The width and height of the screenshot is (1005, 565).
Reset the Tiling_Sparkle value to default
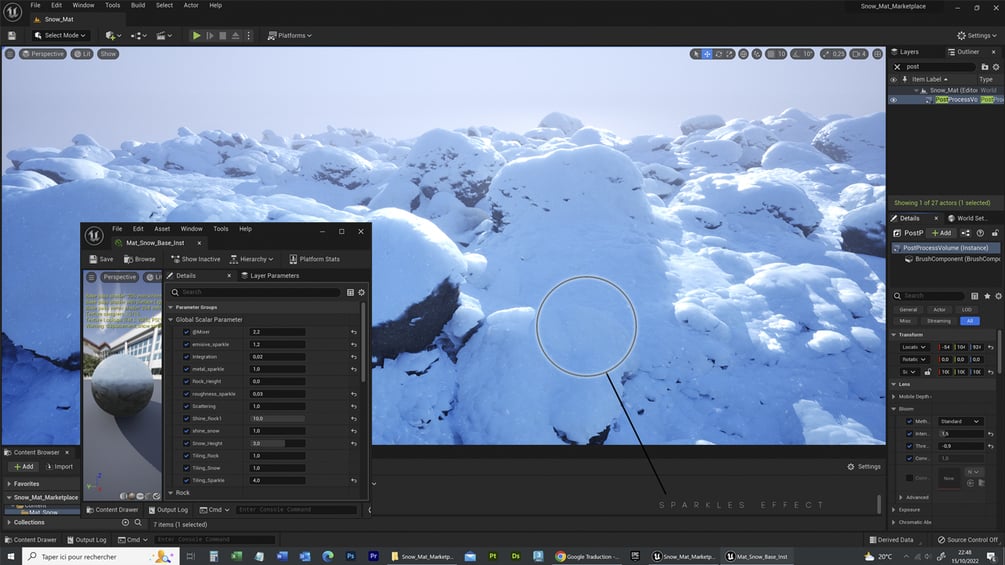coord(354,480)
